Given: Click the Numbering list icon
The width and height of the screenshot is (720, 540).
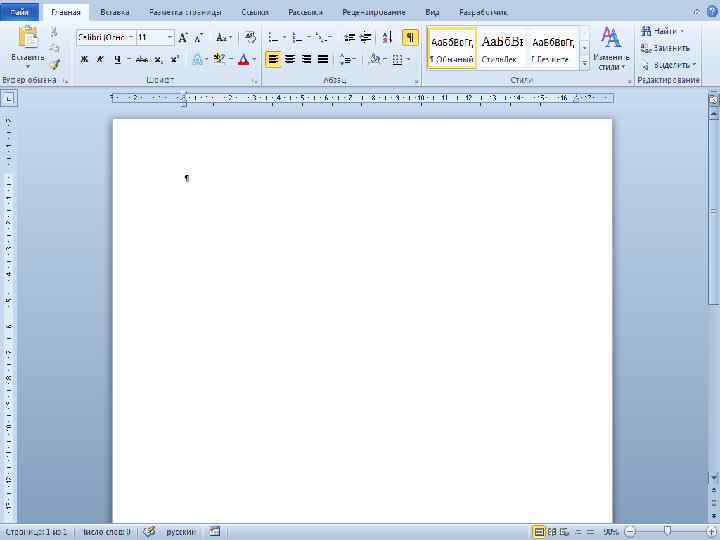Looking at the screenshot, I should [x=298, y=38].
